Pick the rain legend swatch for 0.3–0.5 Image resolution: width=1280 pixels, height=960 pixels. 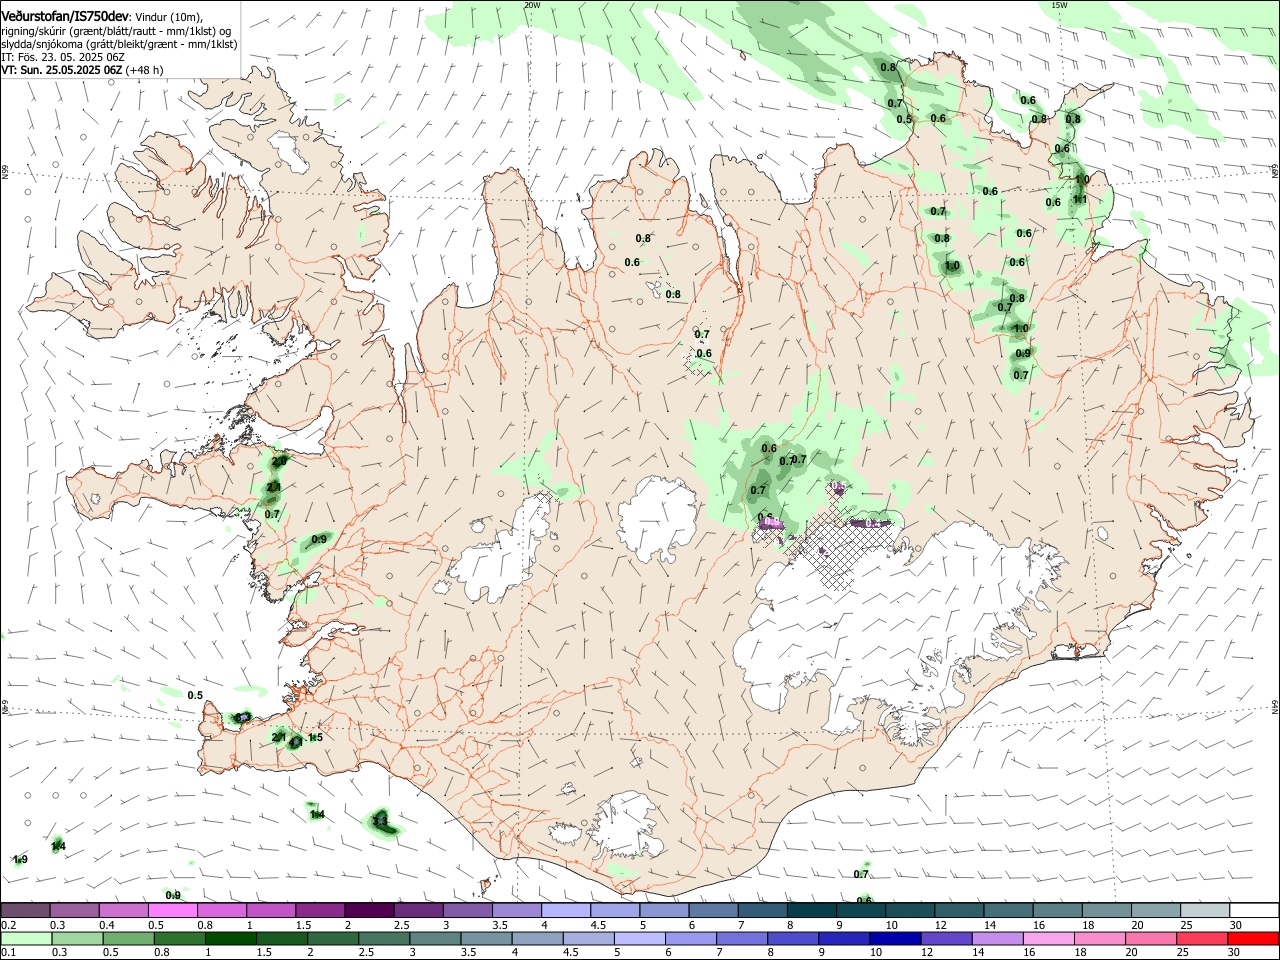[76, 939]
